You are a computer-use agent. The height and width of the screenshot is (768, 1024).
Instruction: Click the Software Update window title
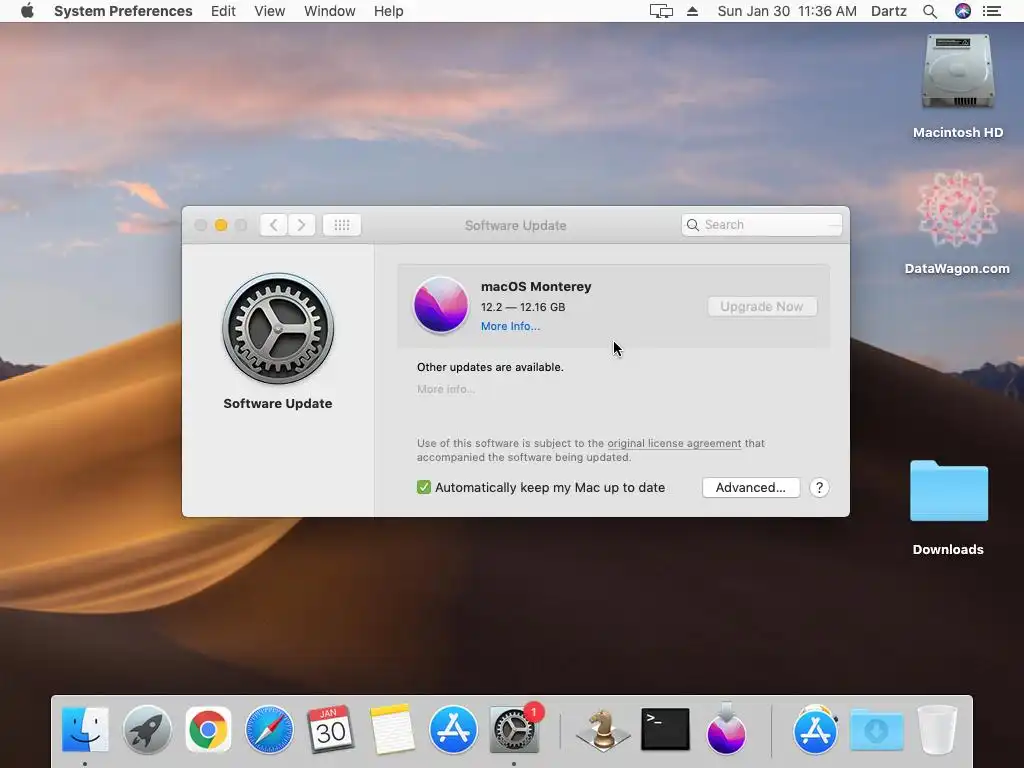515,225
